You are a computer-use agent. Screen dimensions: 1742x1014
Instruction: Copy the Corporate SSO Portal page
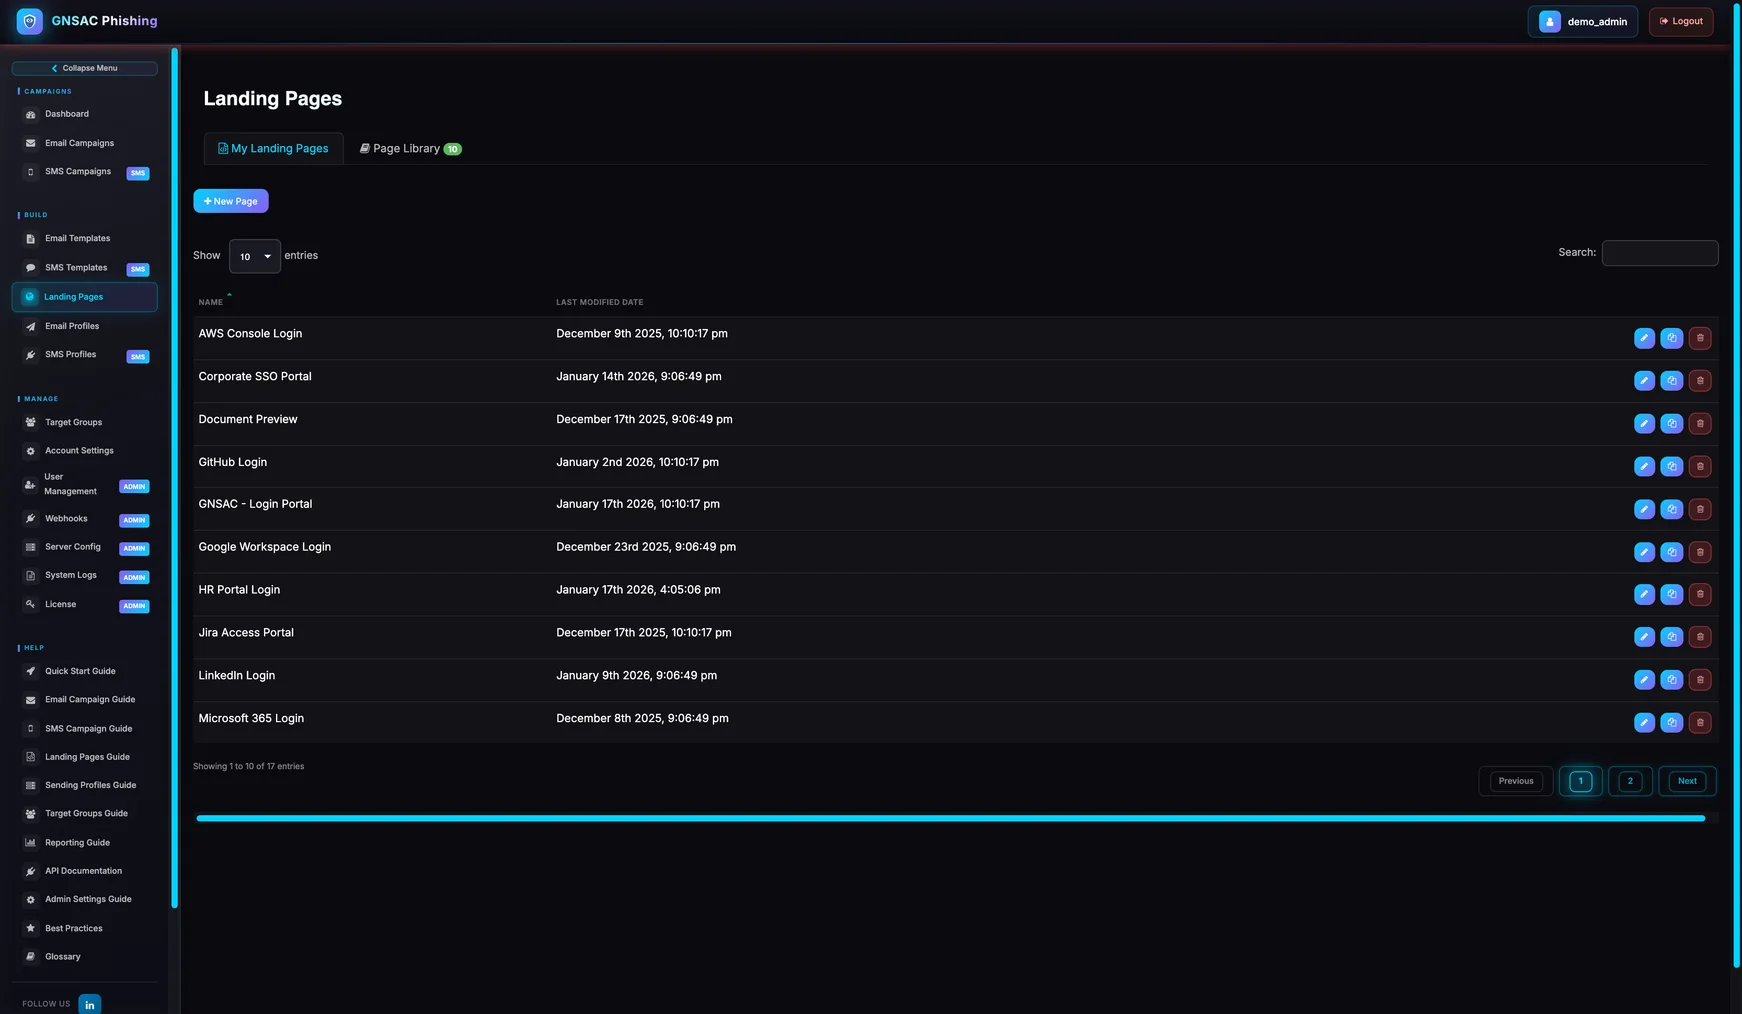point(1672,381)
